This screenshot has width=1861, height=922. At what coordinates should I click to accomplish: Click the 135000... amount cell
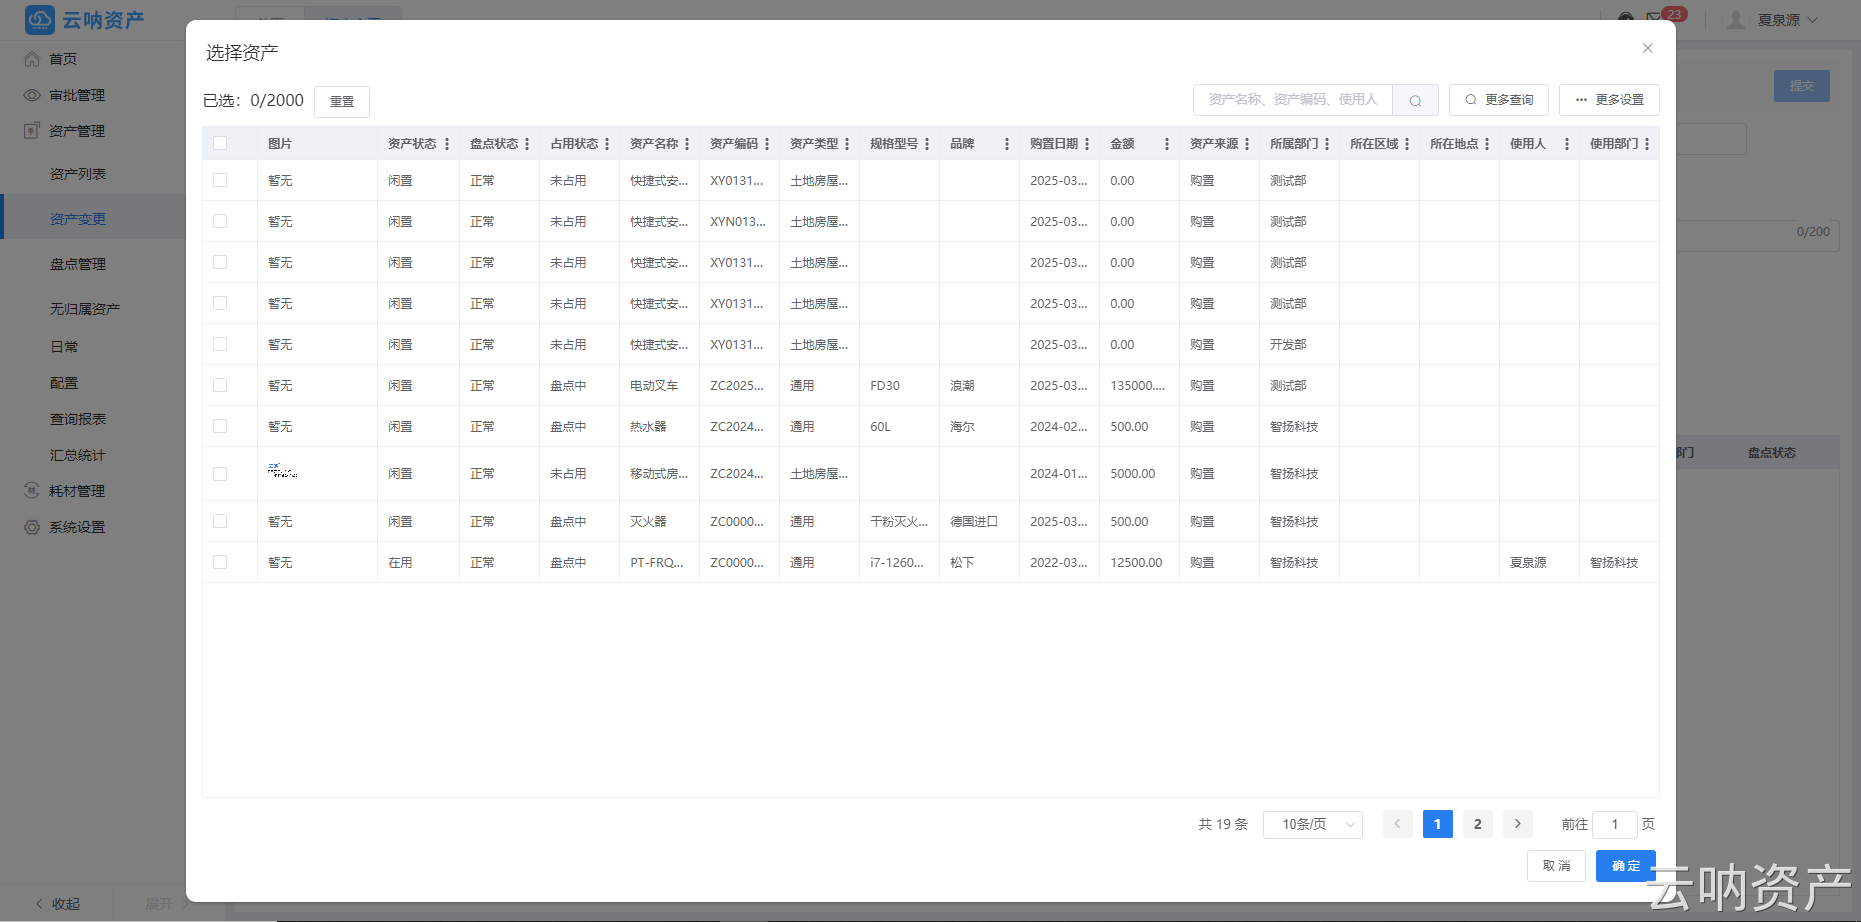1137,385
